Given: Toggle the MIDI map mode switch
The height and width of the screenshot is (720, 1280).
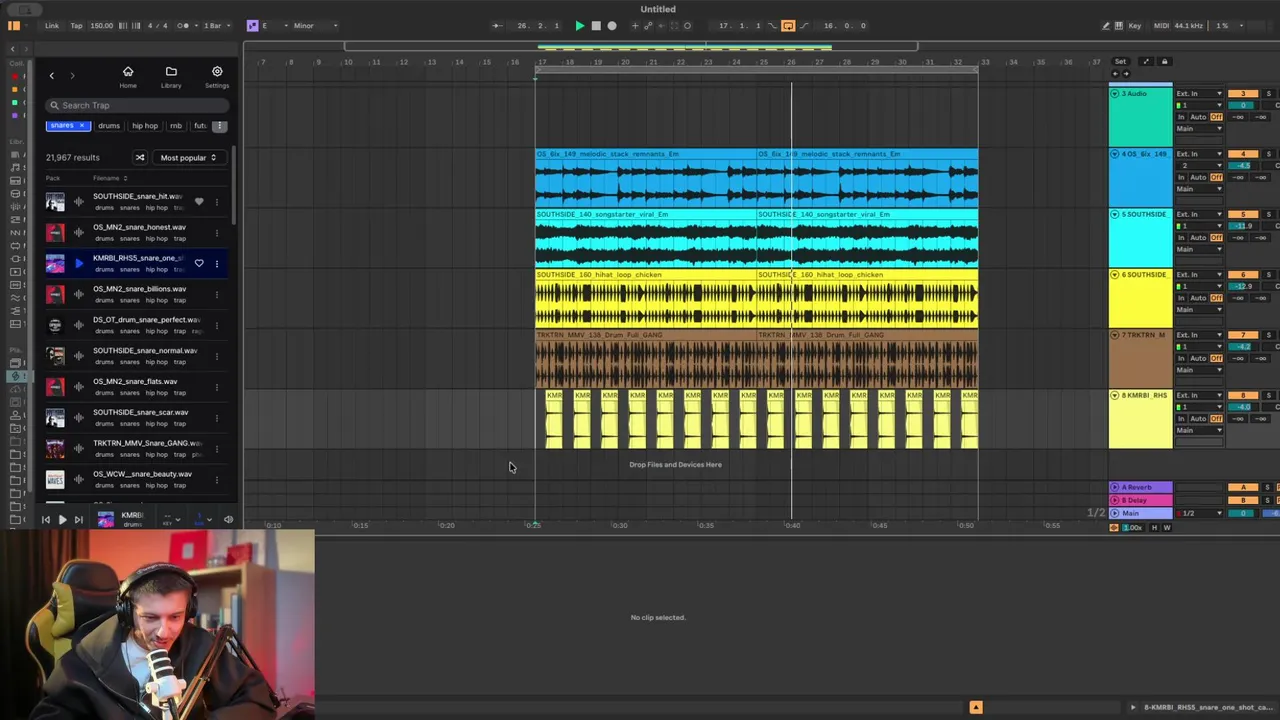Looking at the screenshot, I should pyautogui.click(x=1161, y=25).
